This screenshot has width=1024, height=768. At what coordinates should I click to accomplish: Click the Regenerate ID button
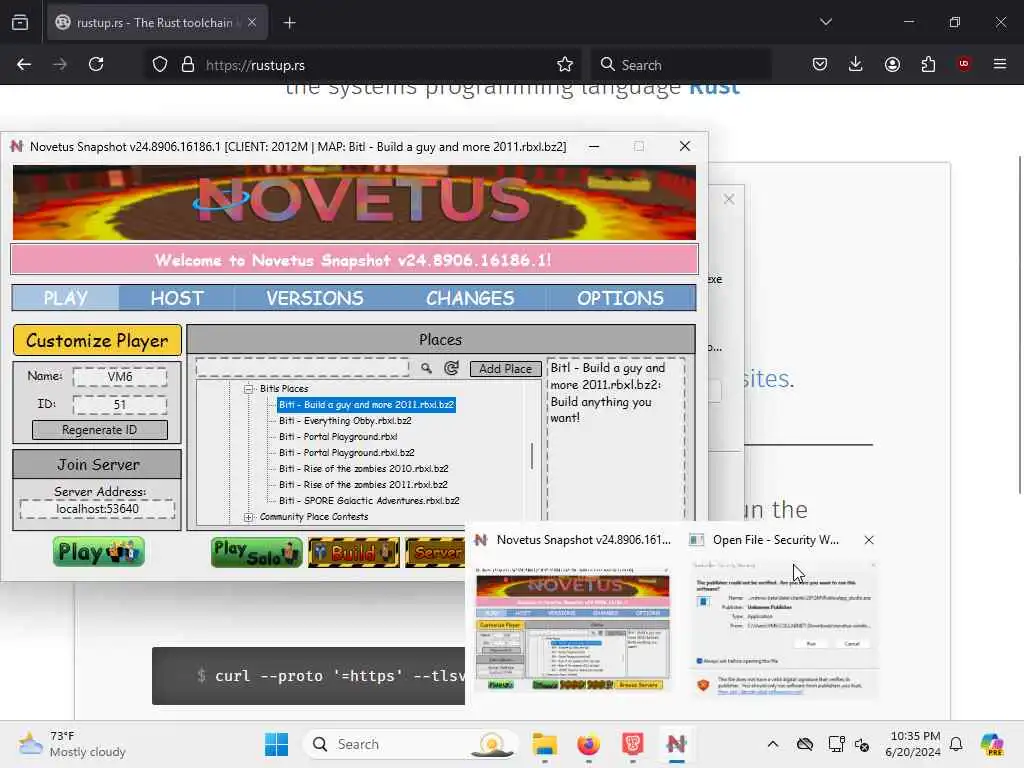click(100, 430)
